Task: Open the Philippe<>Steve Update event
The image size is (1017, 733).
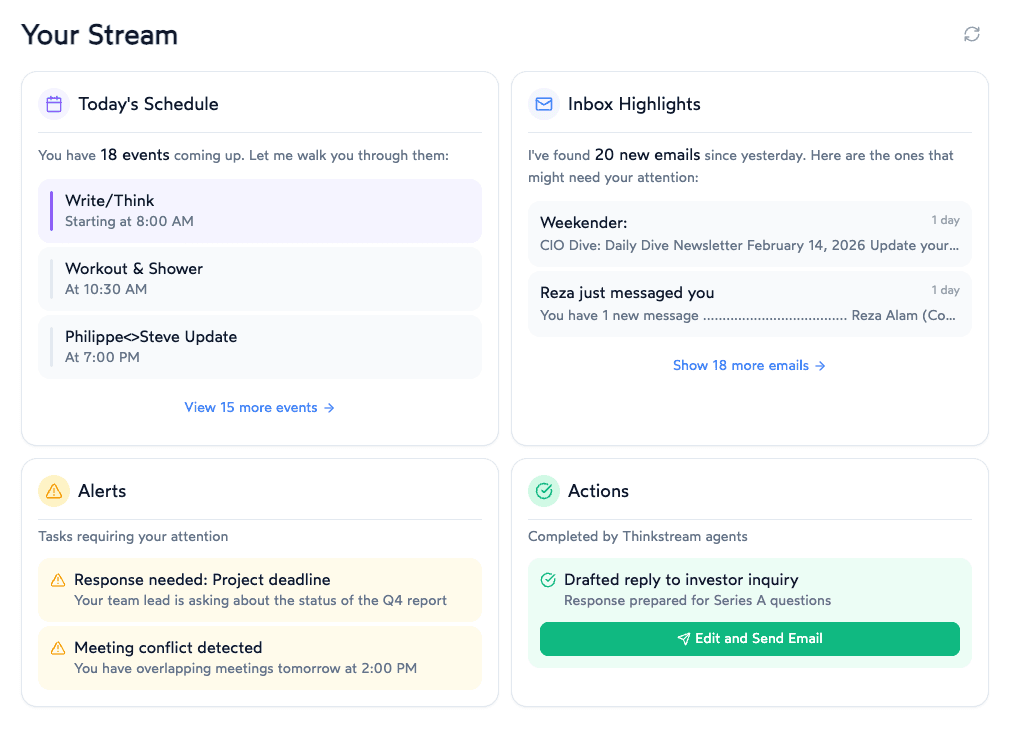Action: 260,346
